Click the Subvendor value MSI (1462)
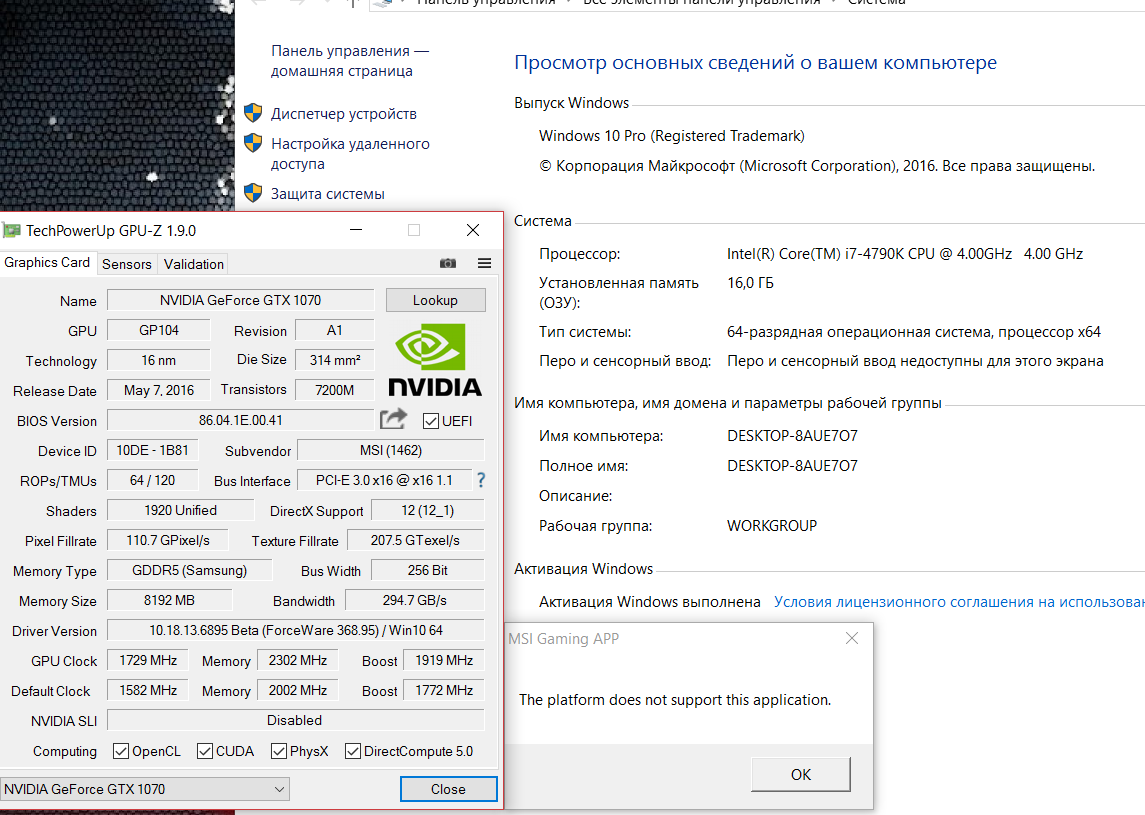 click(x=391, y=450)
